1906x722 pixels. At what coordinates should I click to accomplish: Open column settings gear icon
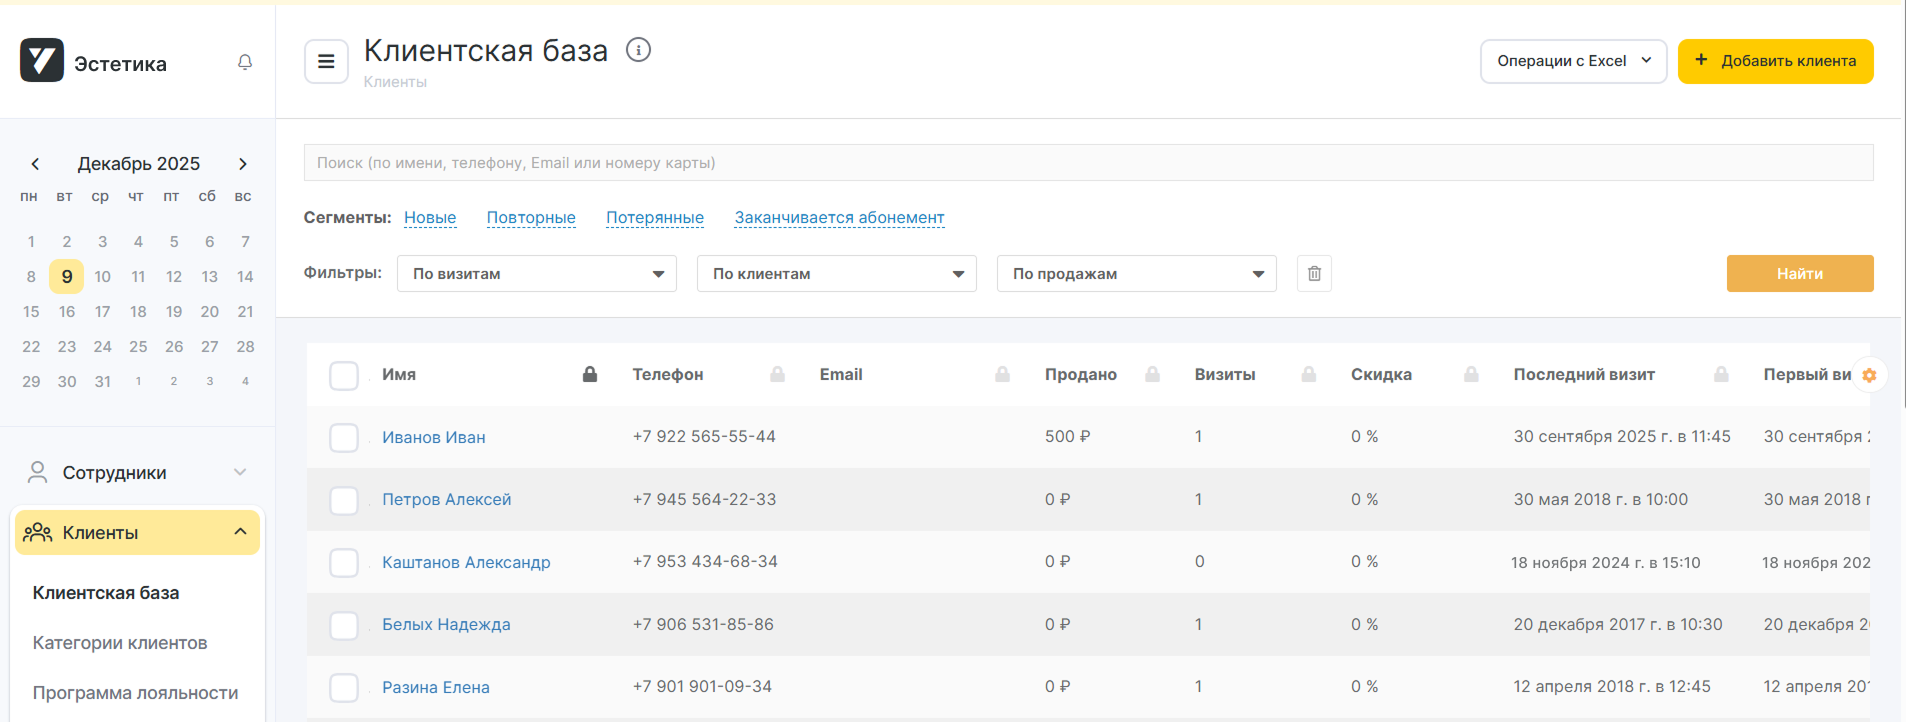1869,375
